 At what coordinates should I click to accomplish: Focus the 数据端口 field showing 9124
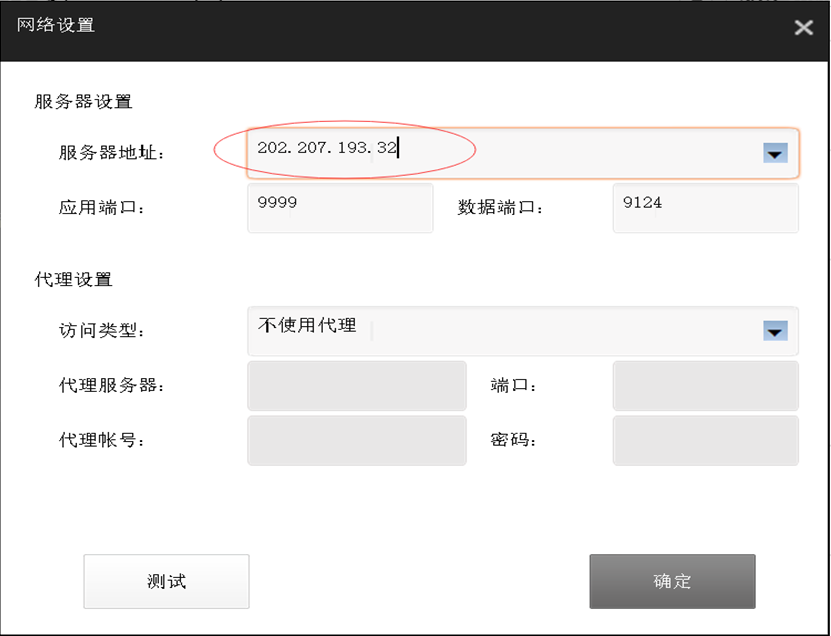pyautogui.click(x=705, y=208)
